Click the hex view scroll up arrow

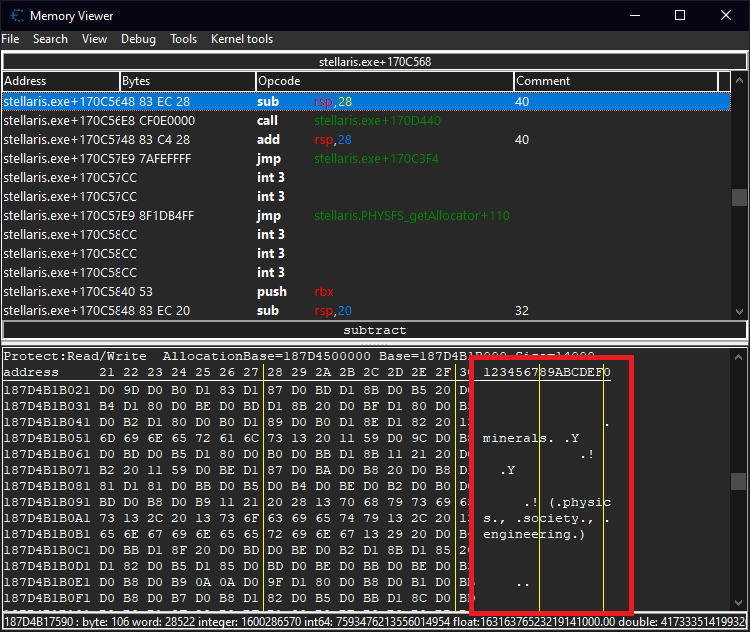(739, 357)
